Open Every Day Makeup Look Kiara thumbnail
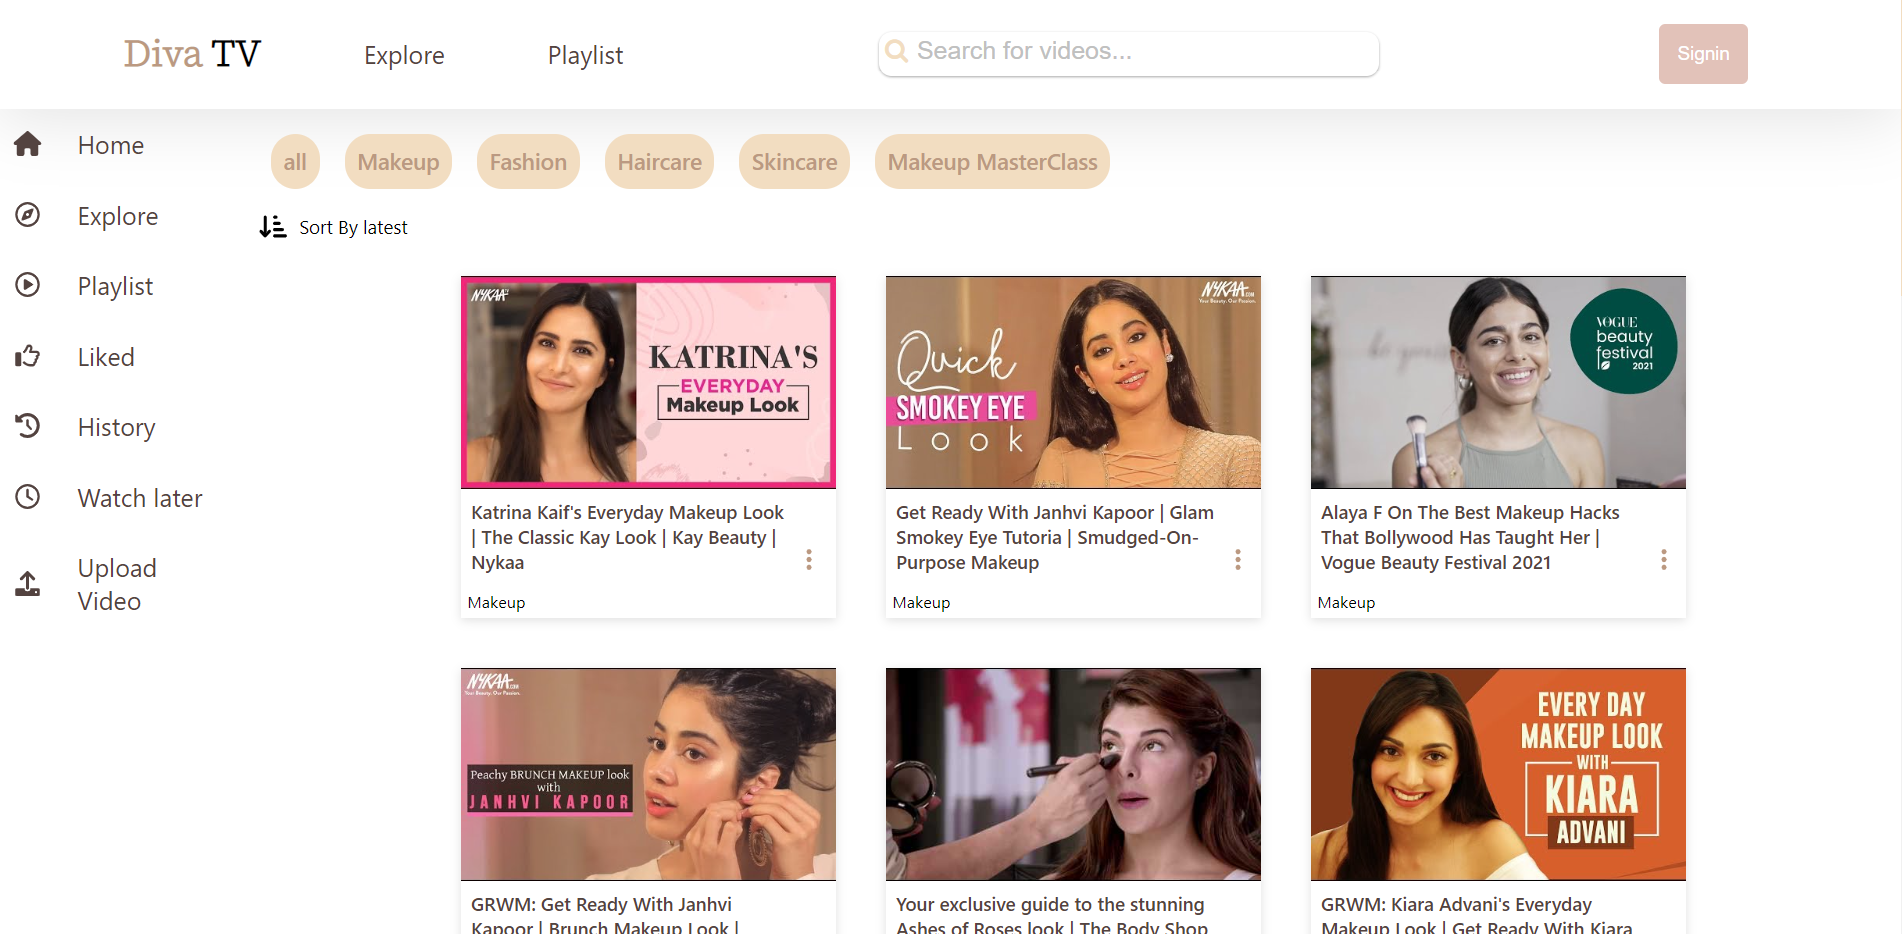This screenshot has width=1902, height=934. coord(1498,774)
